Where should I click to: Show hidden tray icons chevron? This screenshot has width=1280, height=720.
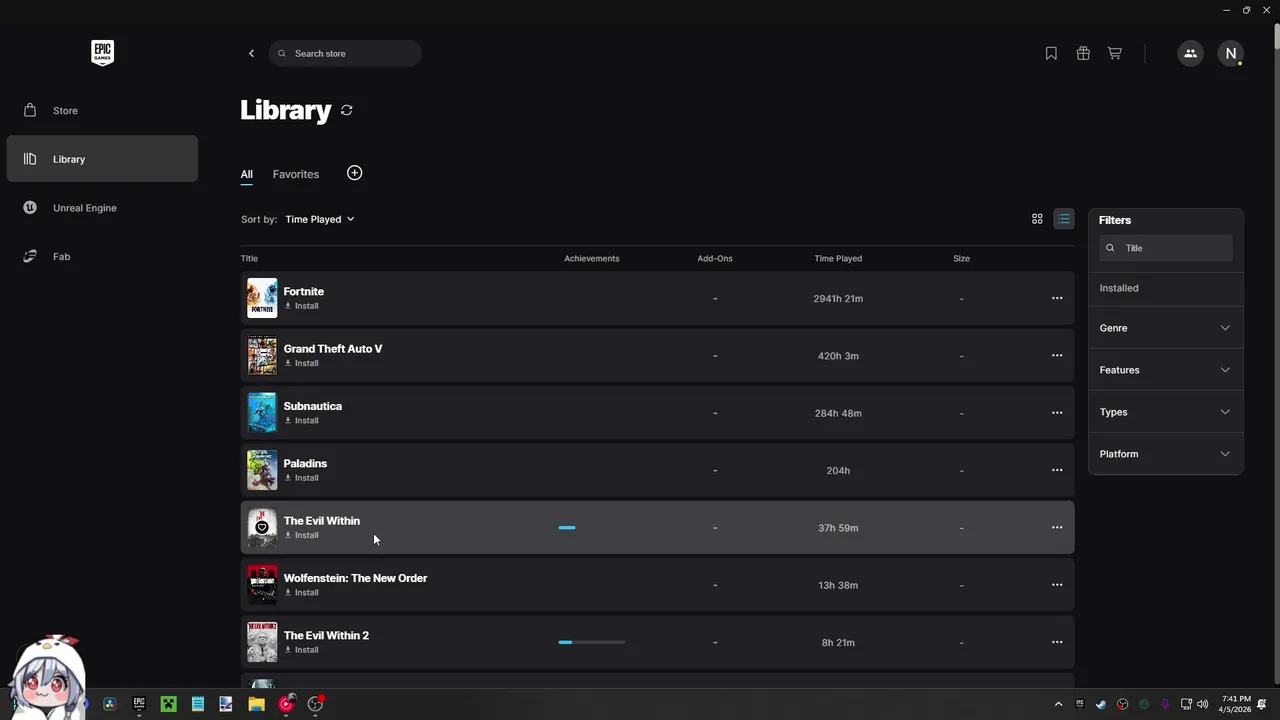pyautogui.click(x=1058, y=704)
